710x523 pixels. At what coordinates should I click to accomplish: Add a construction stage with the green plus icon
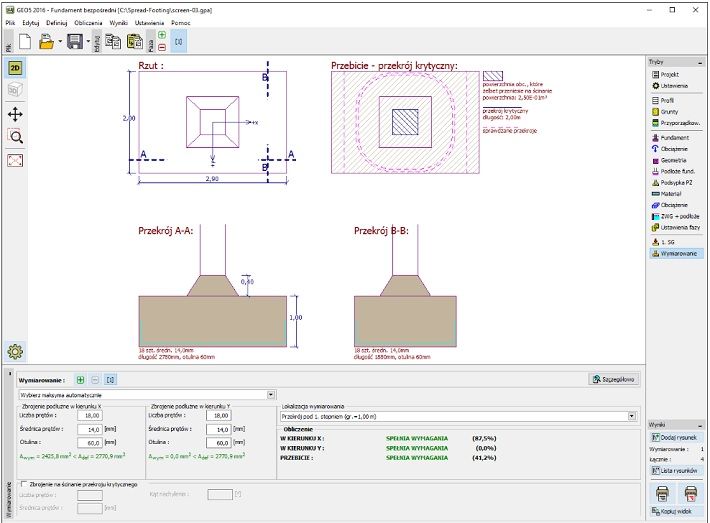(x=162, y=35)
